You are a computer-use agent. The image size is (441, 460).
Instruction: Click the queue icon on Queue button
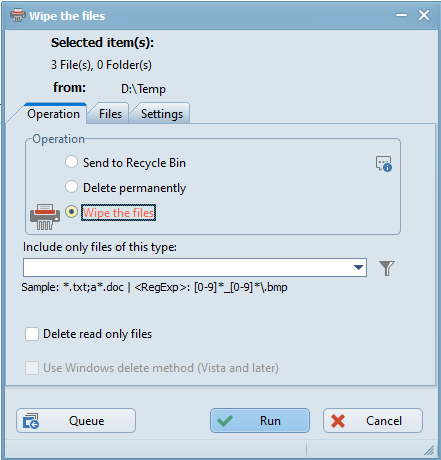point(31,421)
